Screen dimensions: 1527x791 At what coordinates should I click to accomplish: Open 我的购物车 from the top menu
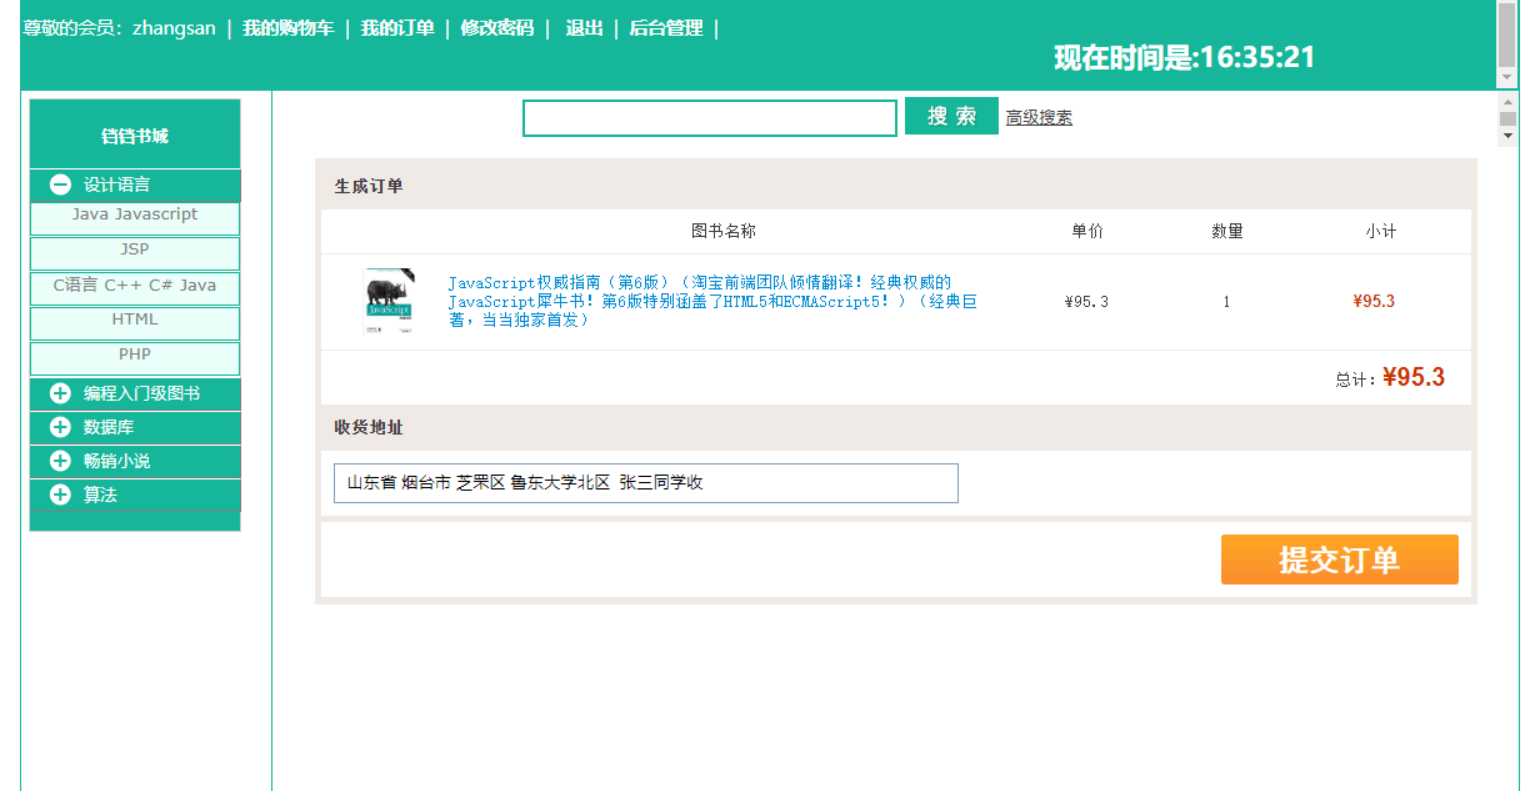[x=289, y=28]
